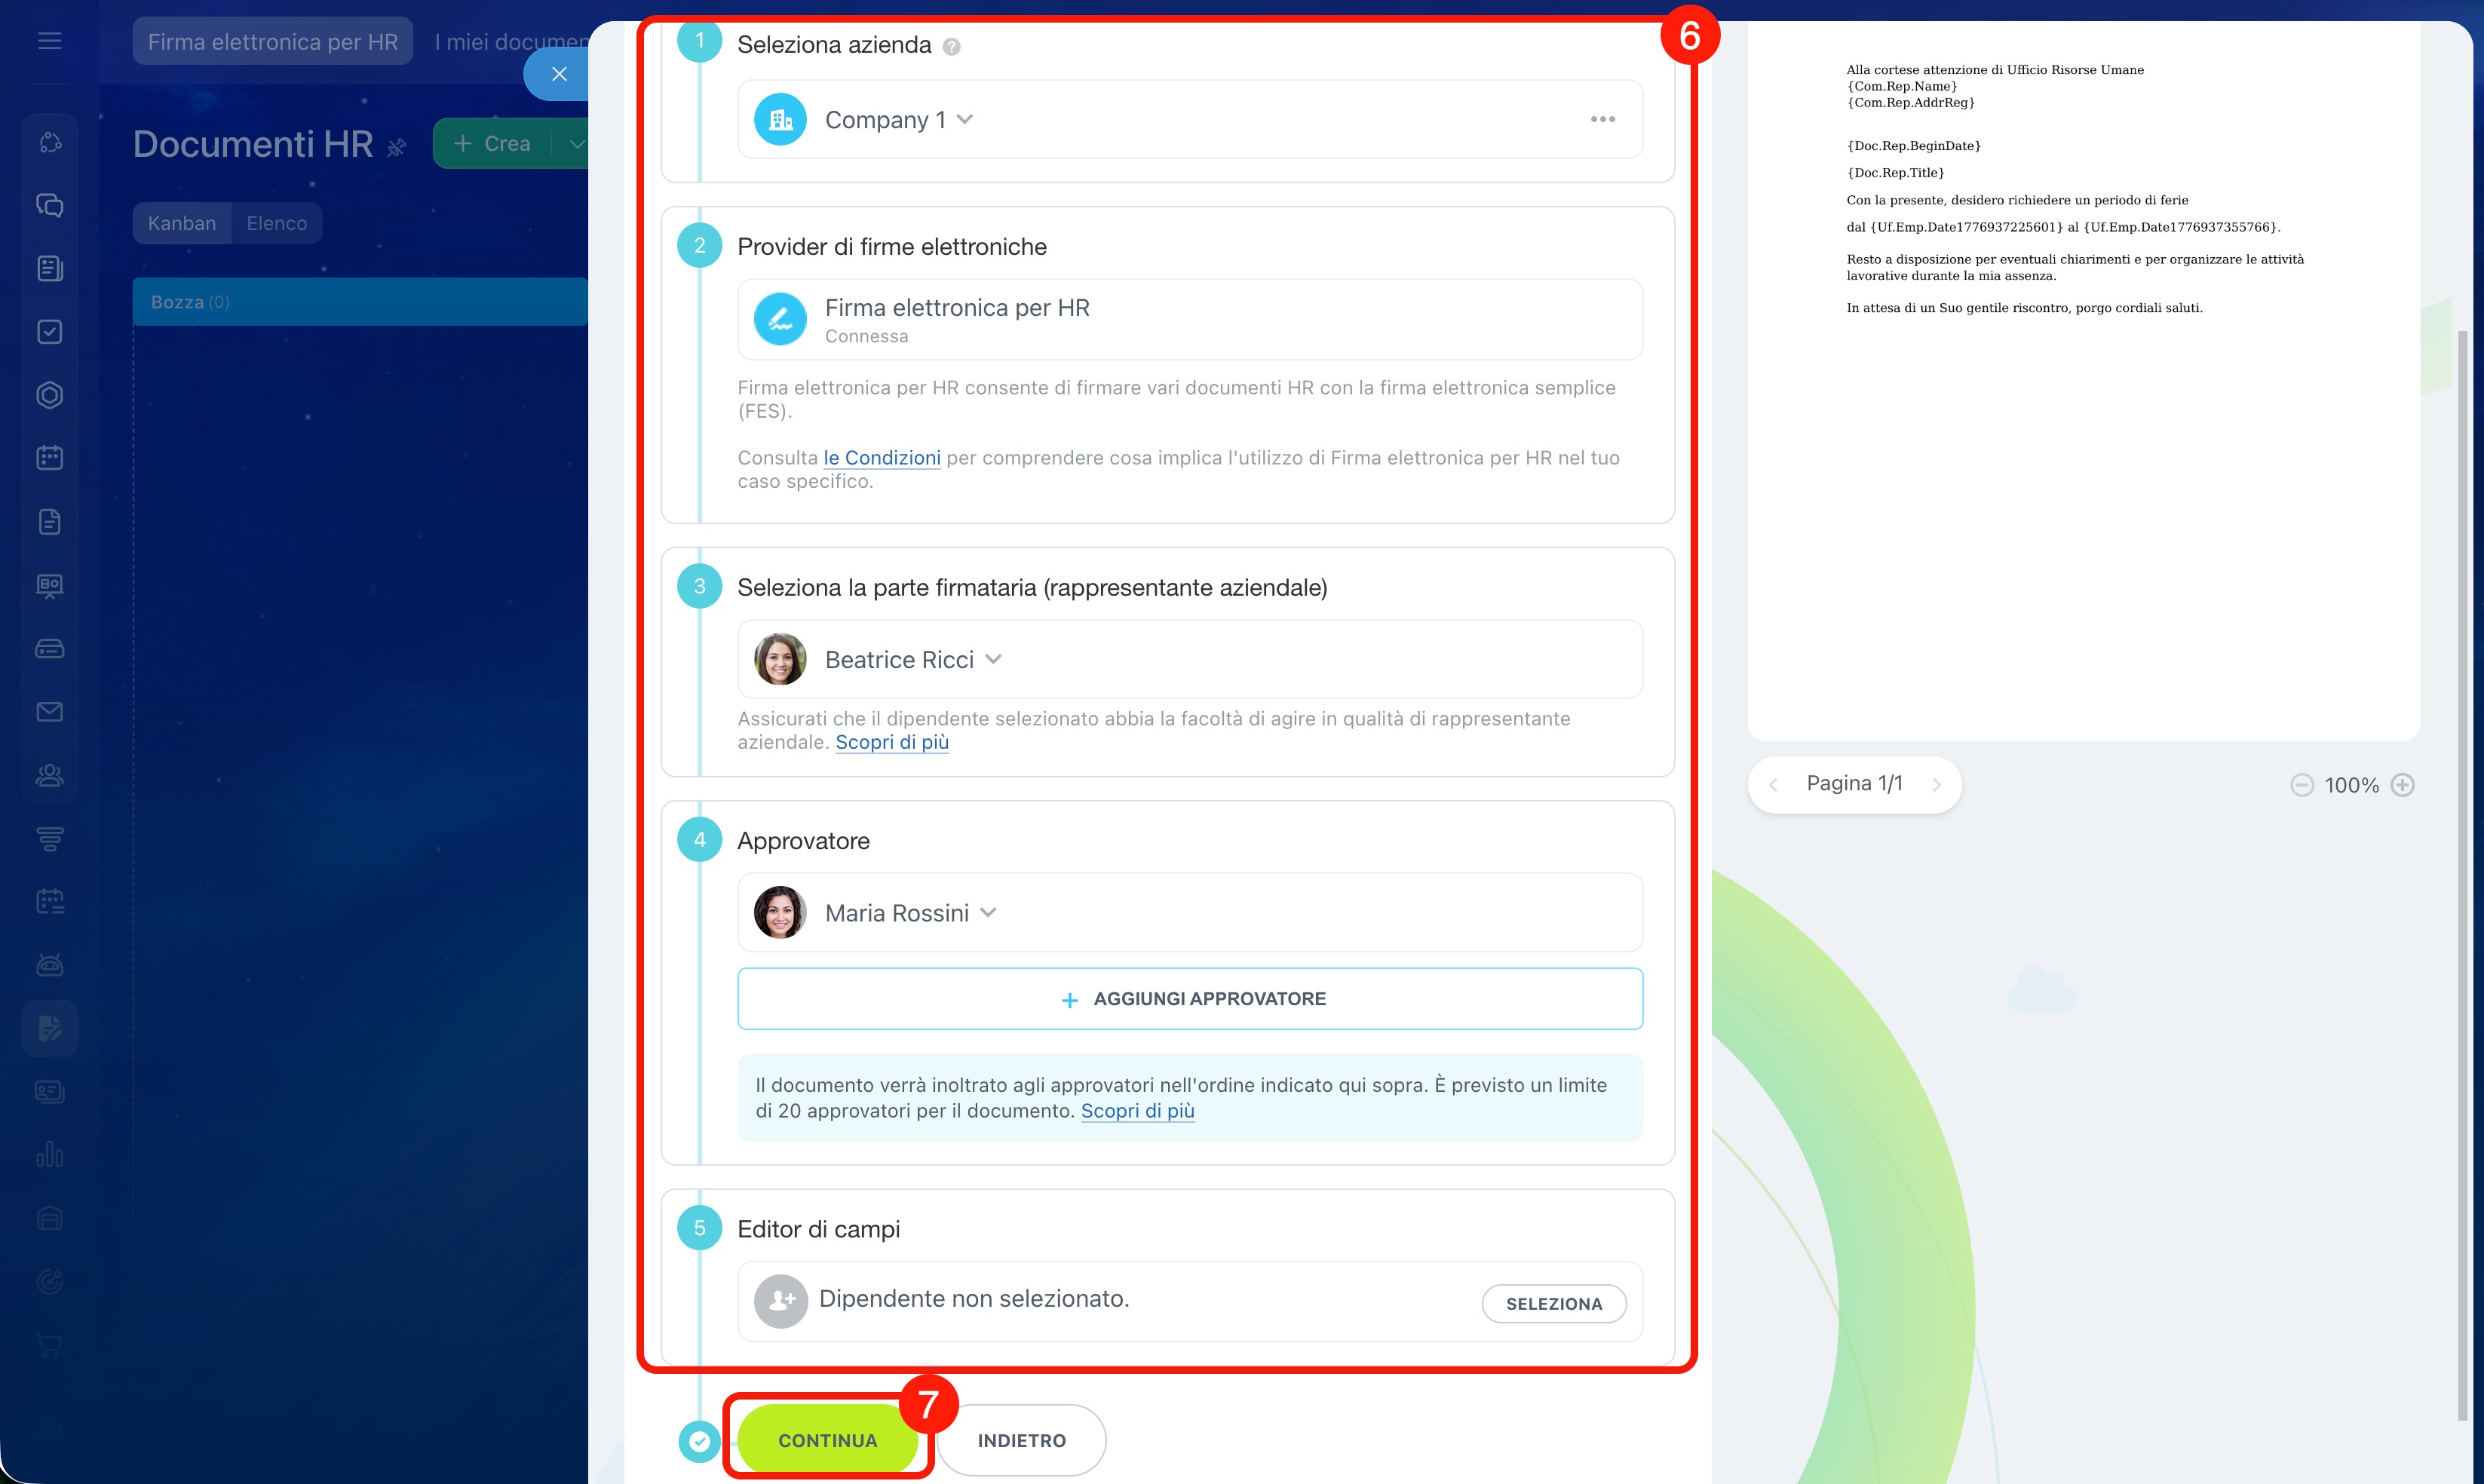Click SELEZIONA to choose an employee

point(1553,1304)
